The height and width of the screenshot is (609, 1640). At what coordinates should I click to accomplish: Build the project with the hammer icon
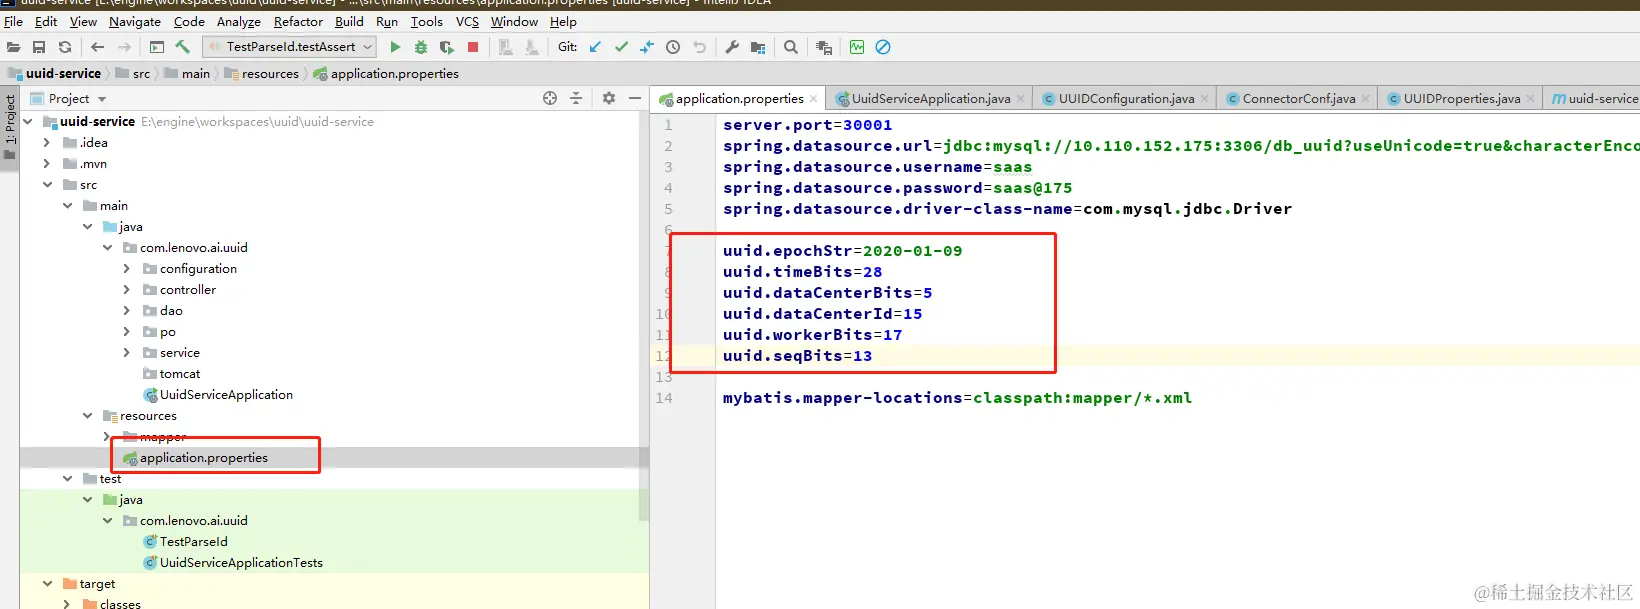(x=183, y=47)
